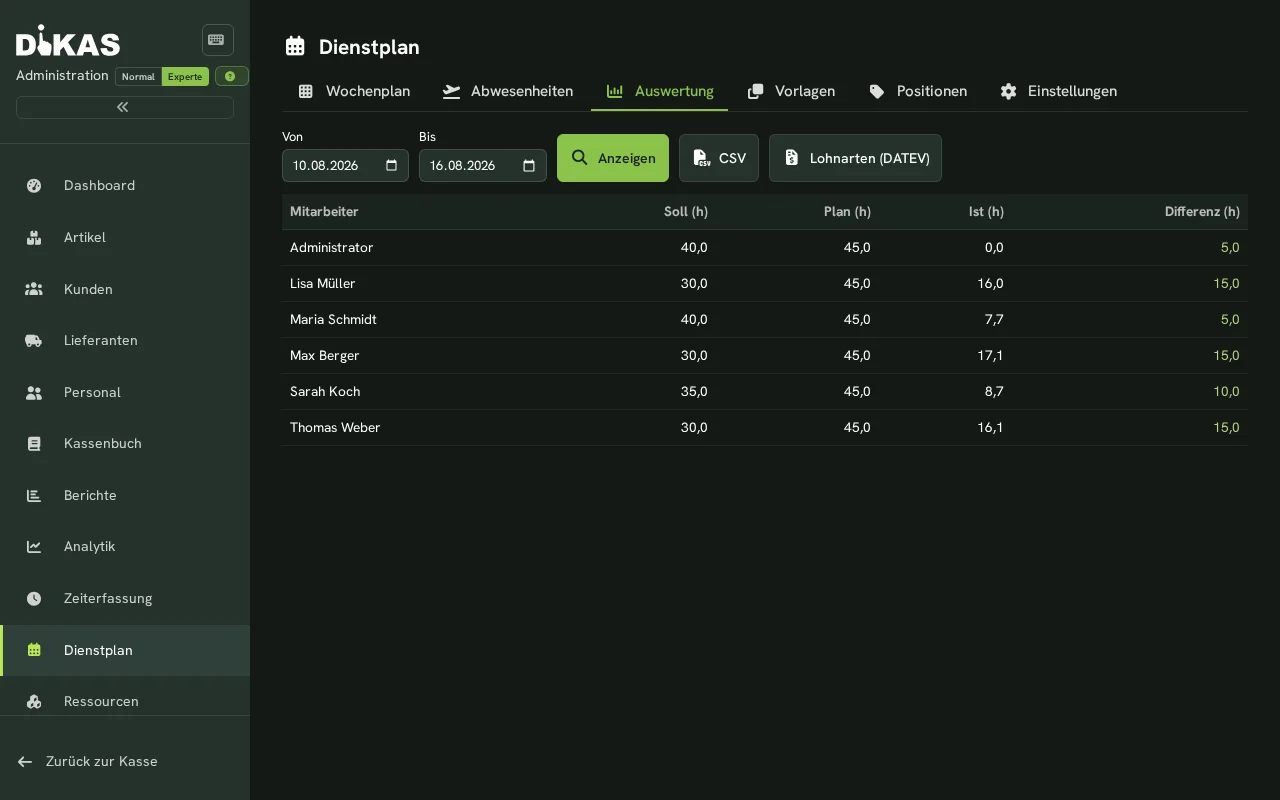This screenshot has height=800, width=1280.
Task: Click the Bis date field
Action: click(x=483, y=165)
